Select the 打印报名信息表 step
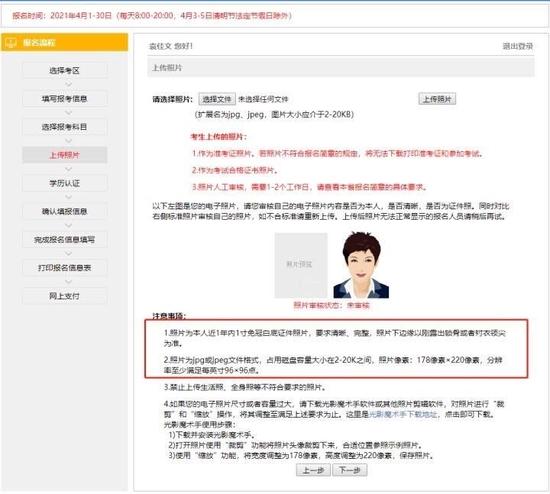550x494 pixels. [x=65, y=268]
